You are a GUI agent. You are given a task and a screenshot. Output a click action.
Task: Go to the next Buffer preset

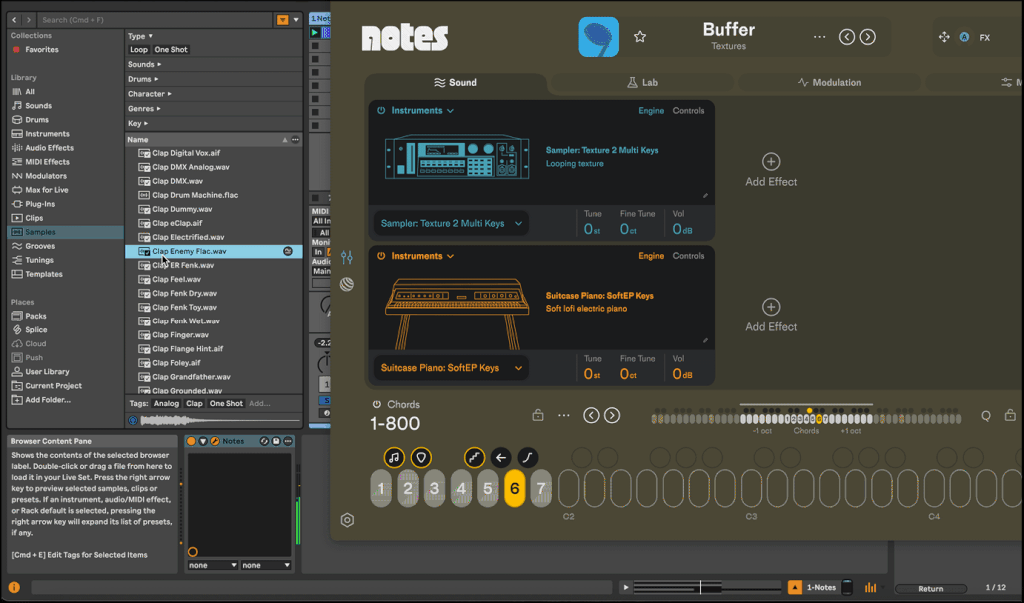(868, 37)
